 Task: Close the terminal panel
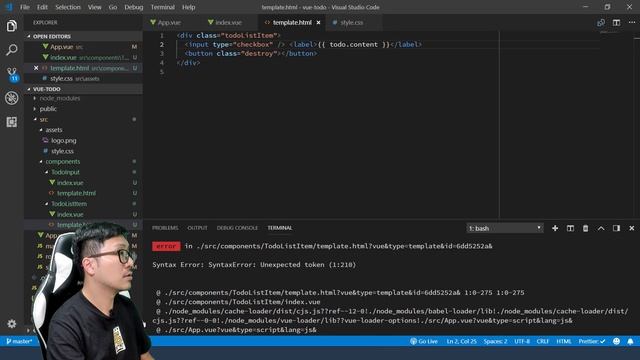tap(631, 228)
